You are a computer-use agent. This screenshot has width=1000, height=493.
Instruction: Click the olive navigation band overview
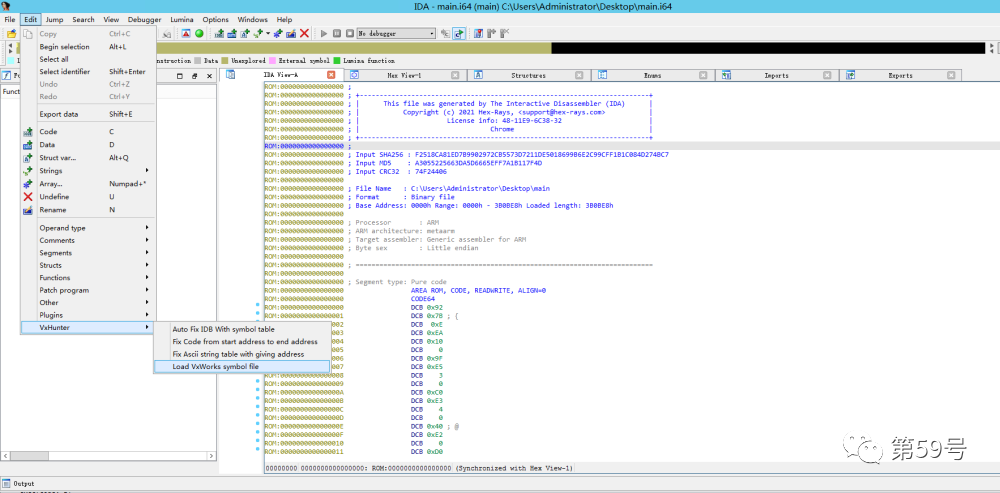[353, 48]
